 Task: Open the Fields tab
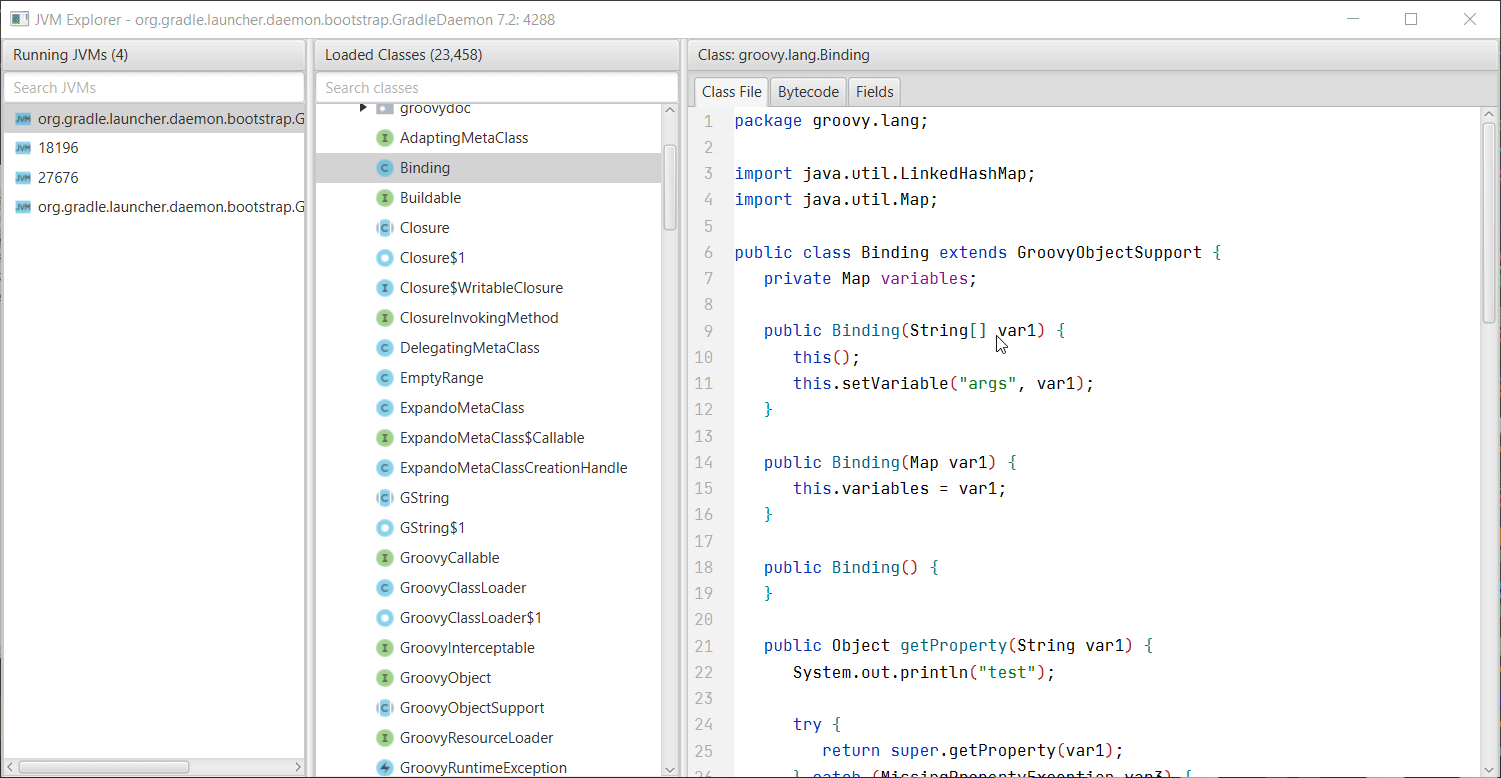pos(875,92)
